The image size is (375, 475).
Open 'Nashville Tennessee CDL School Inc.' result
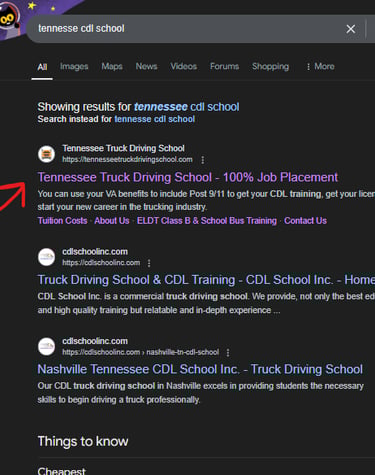200,369
